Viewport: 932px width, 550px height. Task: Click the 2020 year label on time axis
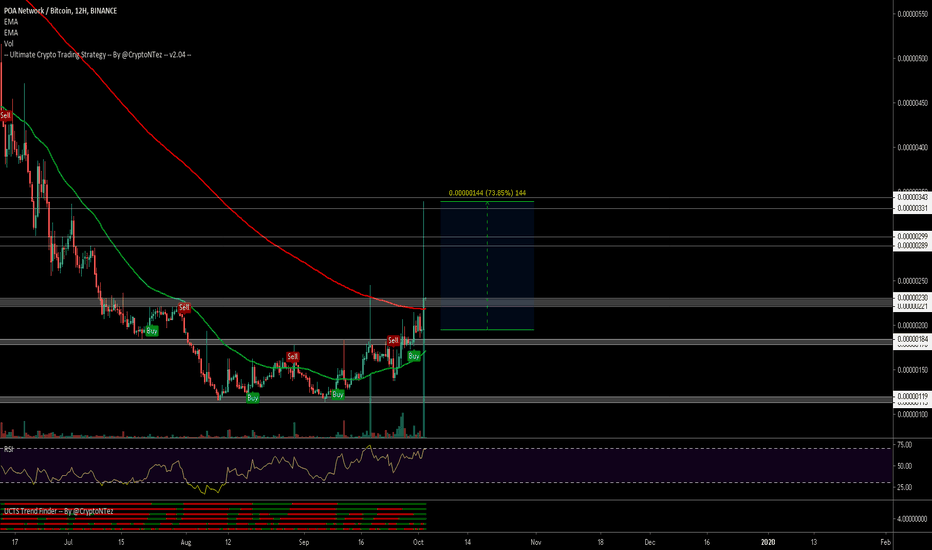[768, 542]
